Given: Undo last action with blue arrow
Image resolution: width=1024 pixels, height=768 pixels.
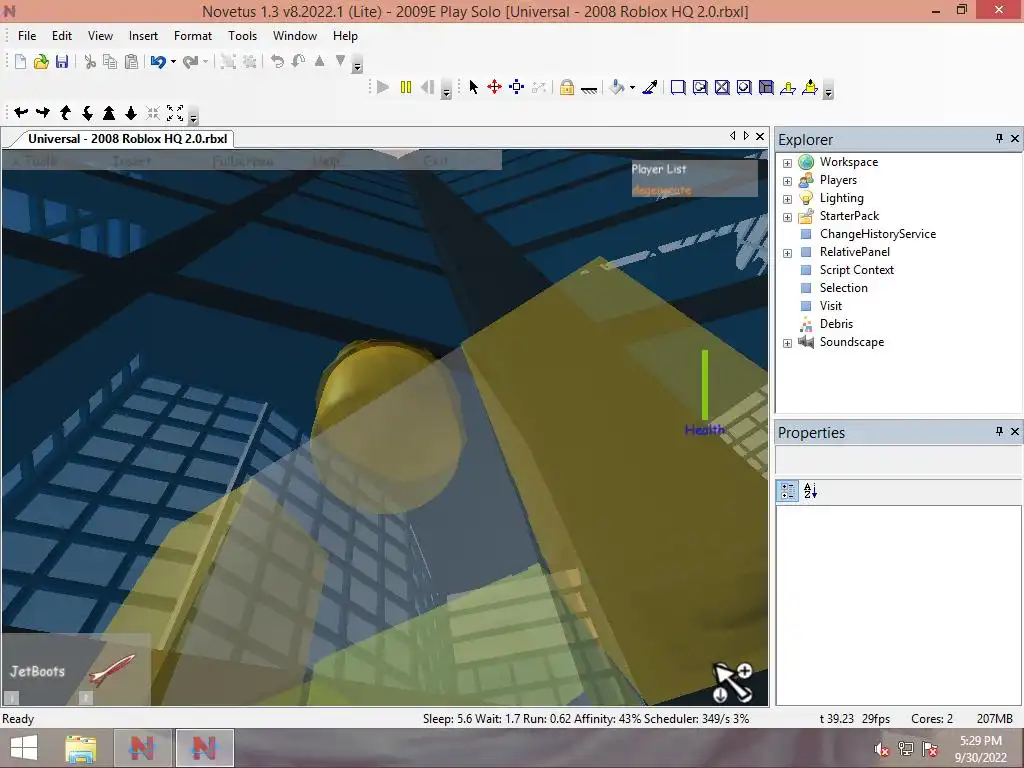Looking at the screenshot, I should [x=158, y=61].
